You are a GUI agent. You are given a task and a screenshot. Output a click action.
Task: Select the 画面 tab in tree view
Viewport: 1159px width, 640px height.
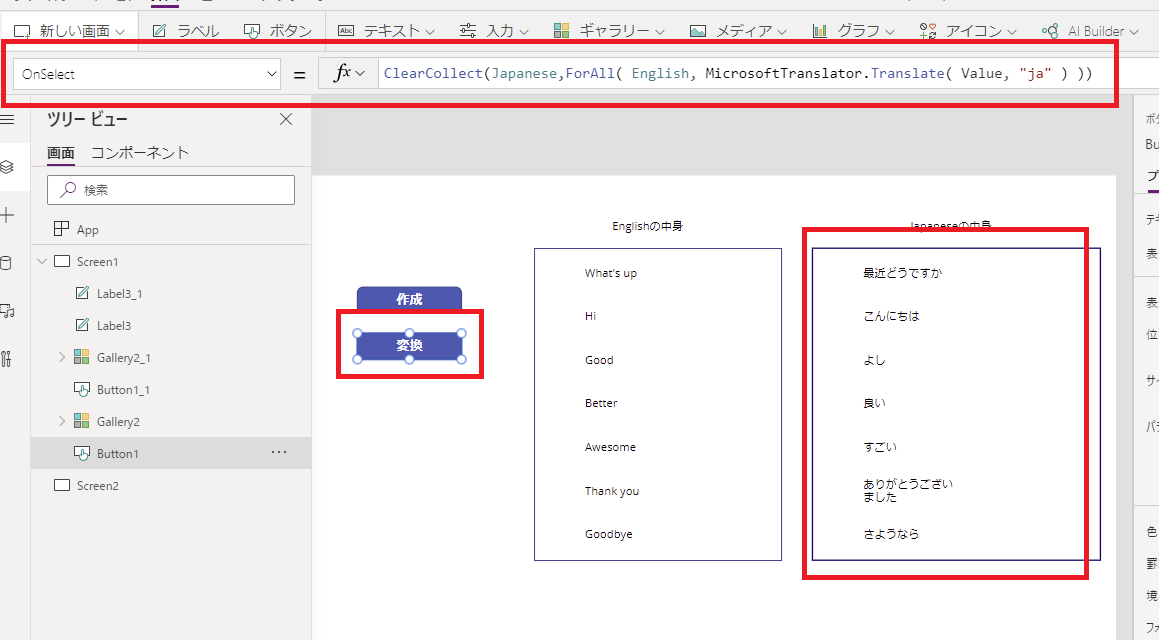point(60,152)
